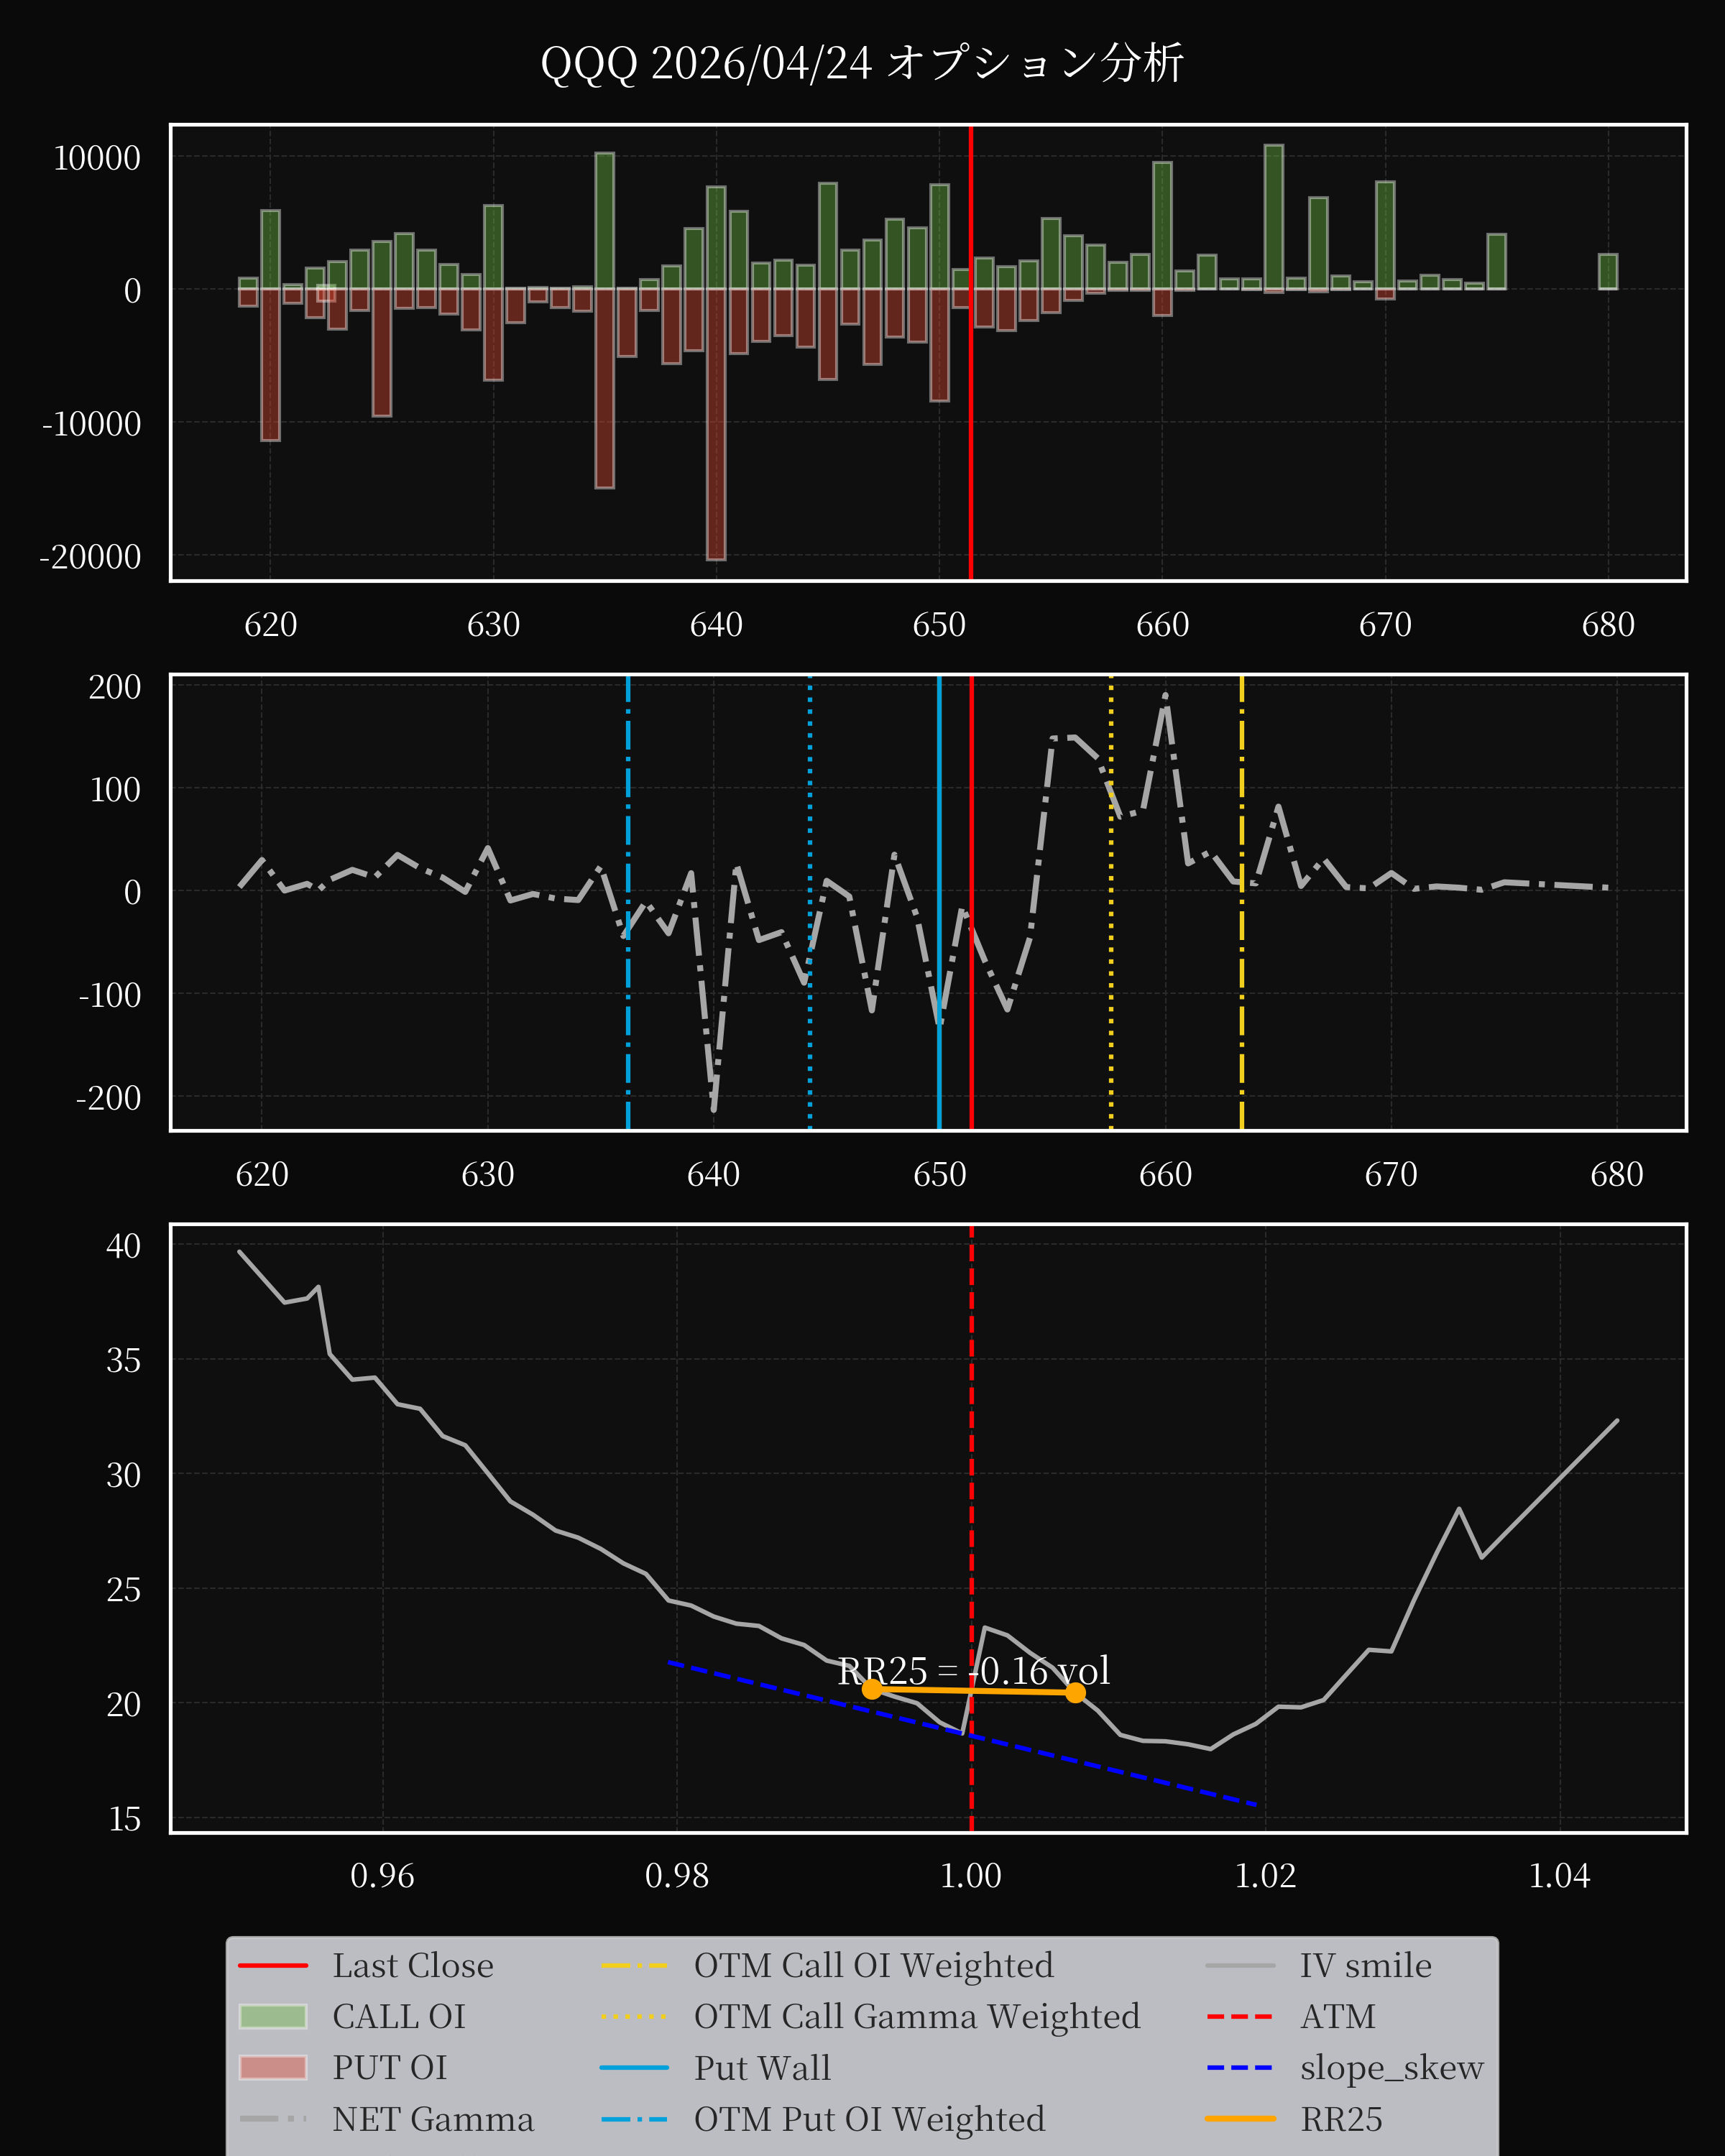Screen dimensions: 1725x2156
Task: Click the "-100" tick on the gamma chart
Action: pos(110,995)
